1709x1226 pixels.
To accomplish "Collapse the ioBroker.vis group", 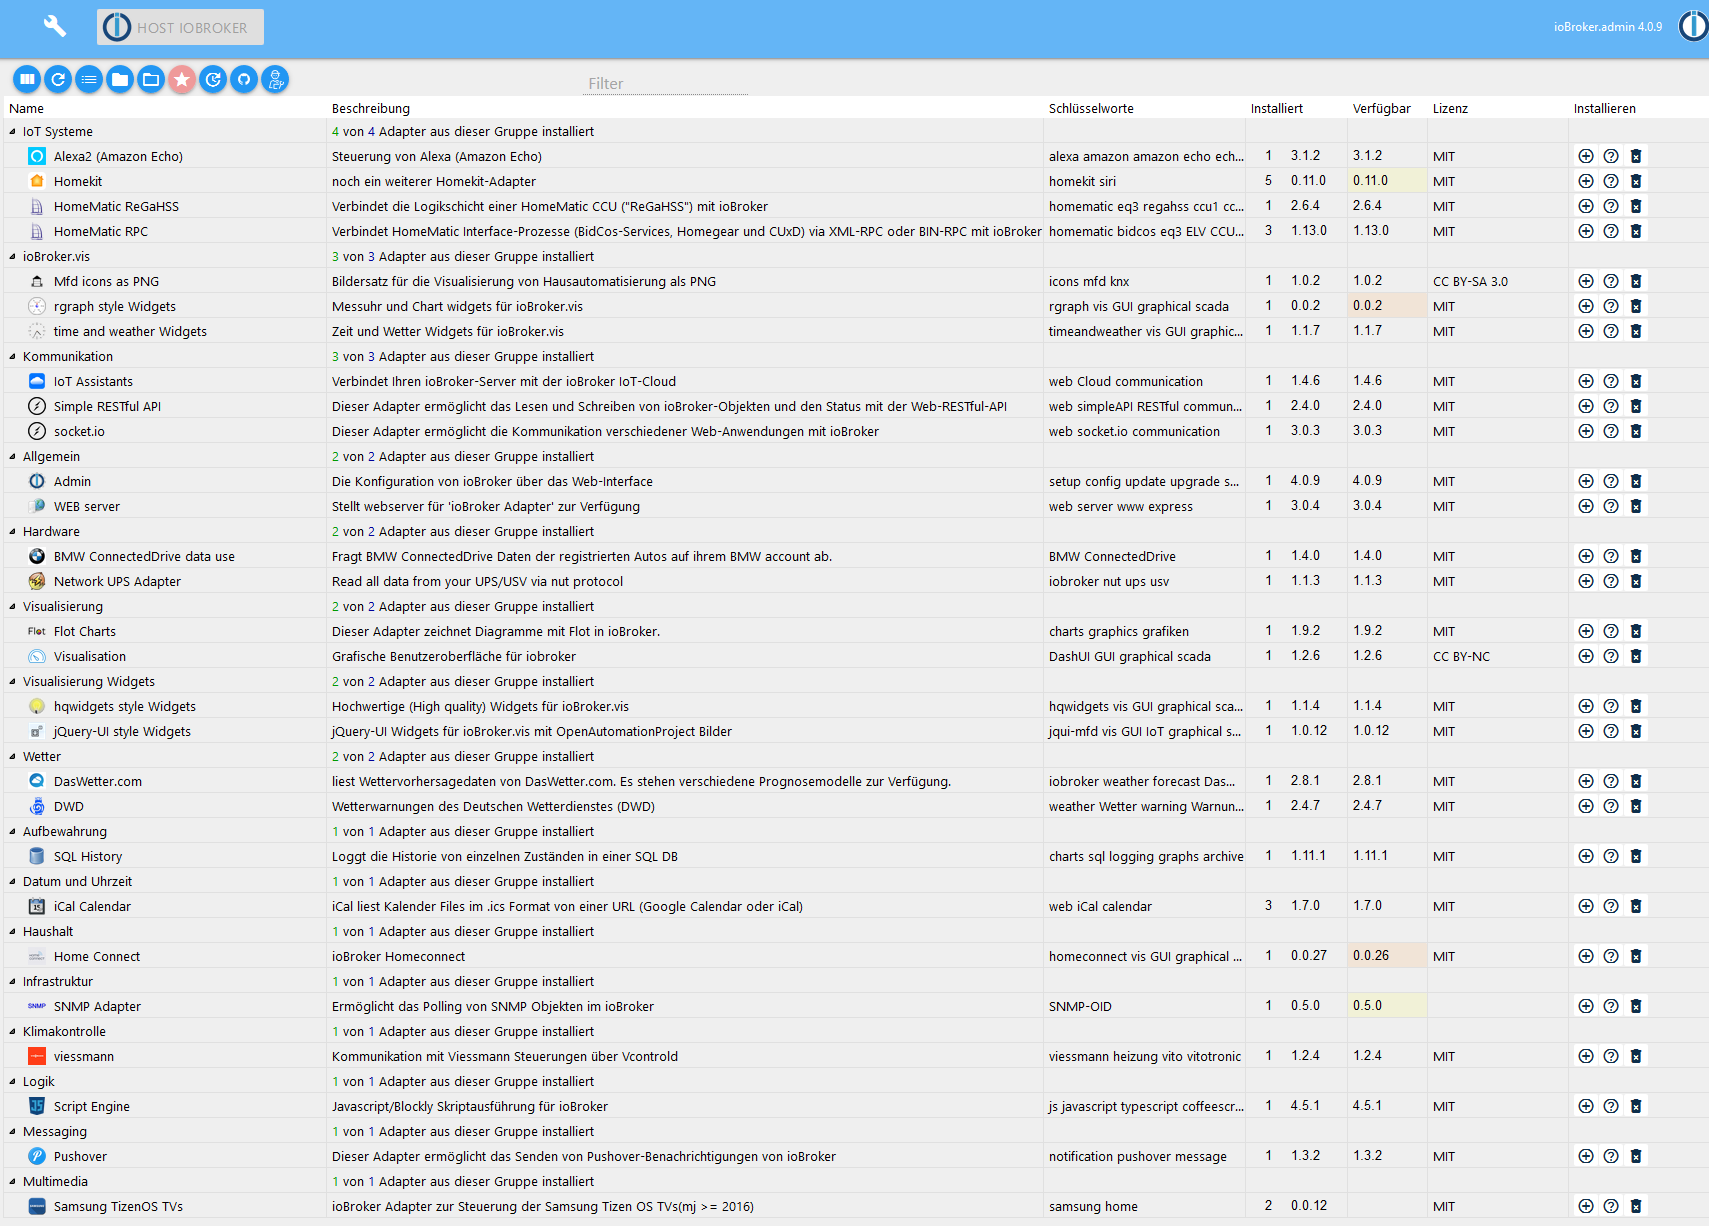I will pyautogui.click(x=13, y=257).
